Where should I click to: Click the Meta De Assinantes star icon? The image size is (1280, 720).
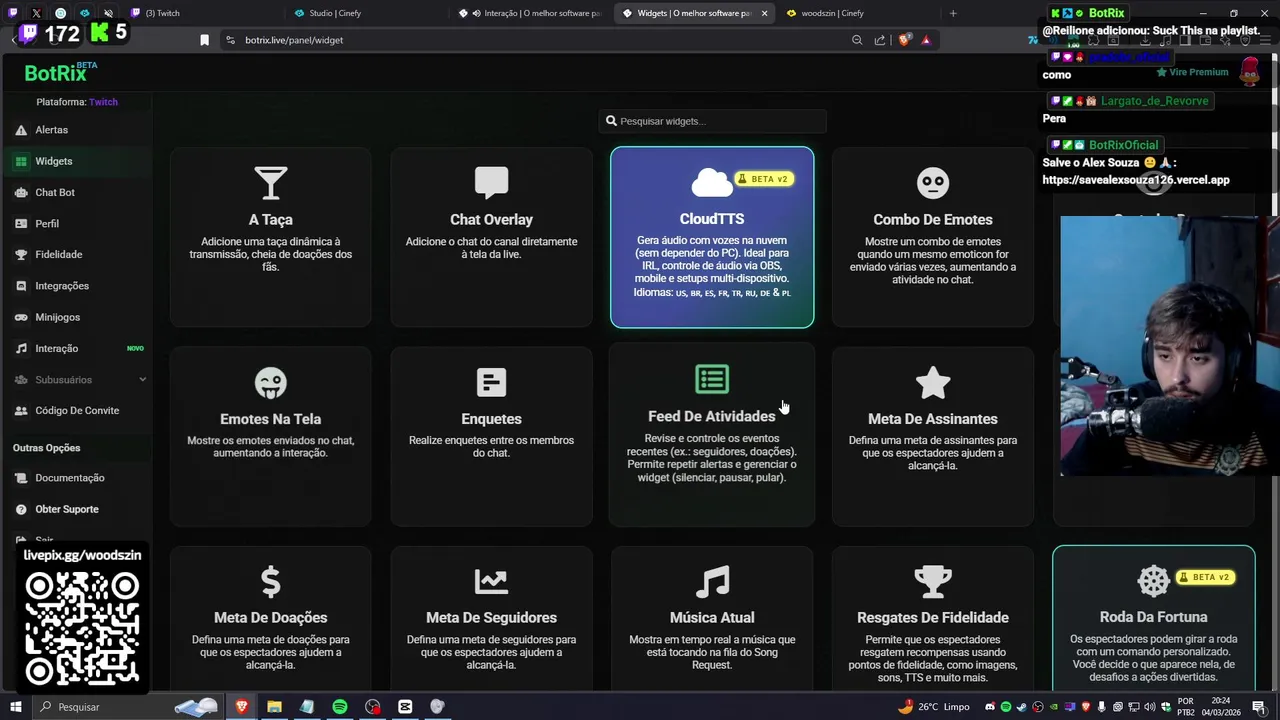(933, 383)
